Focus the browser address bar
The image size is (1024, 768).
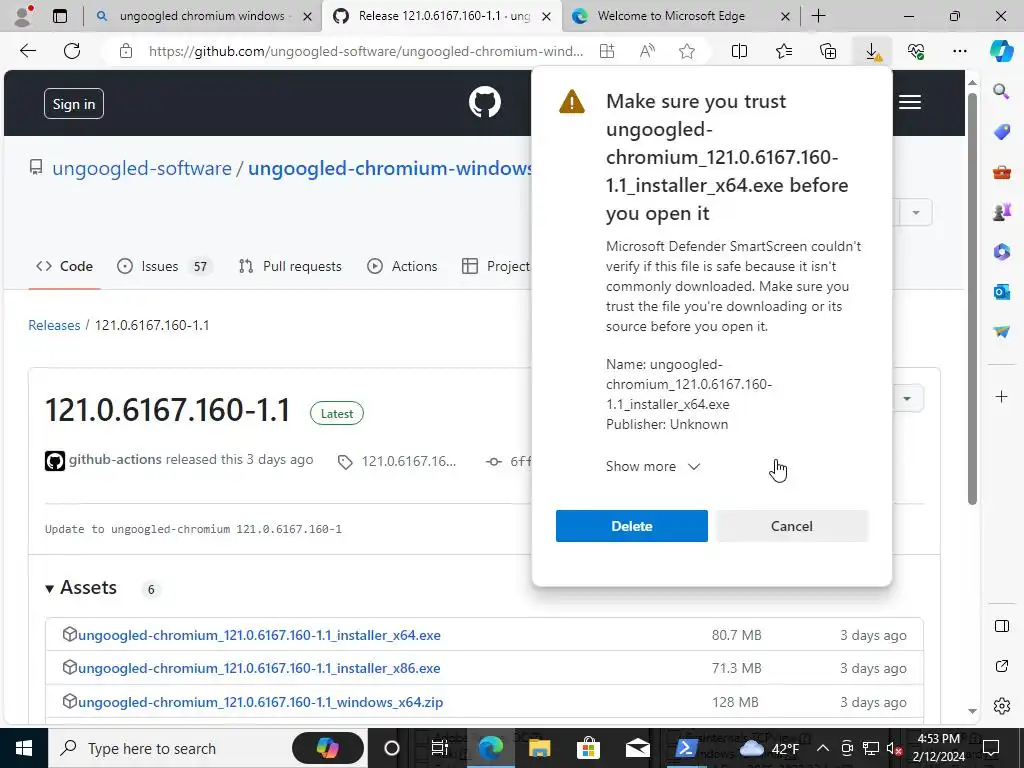[366, 51]
